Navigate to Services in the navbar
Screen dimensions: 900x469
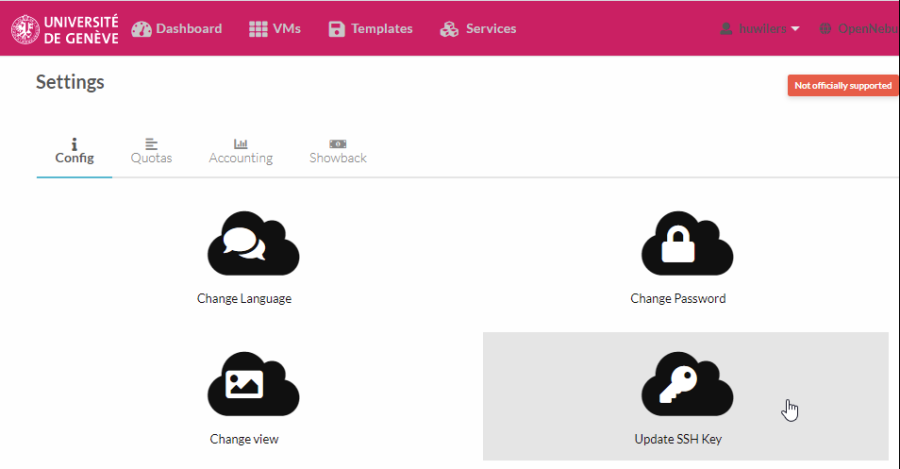pos(478,29)
